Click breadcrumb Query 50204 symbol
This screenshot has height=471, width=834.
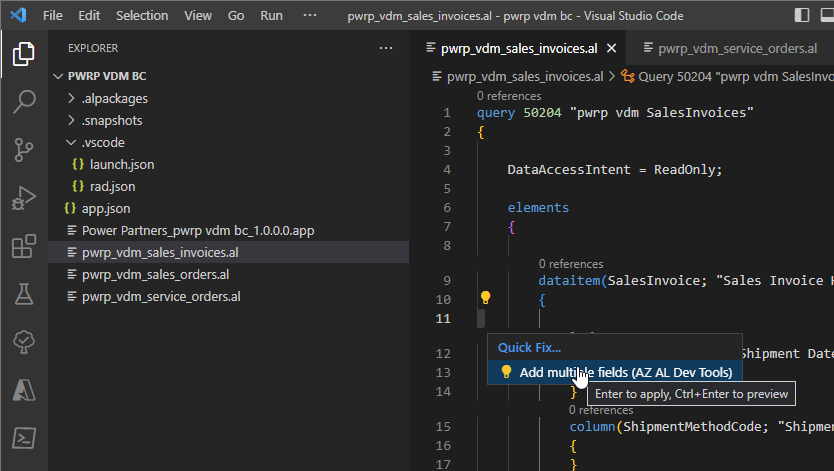pos(727,77)
